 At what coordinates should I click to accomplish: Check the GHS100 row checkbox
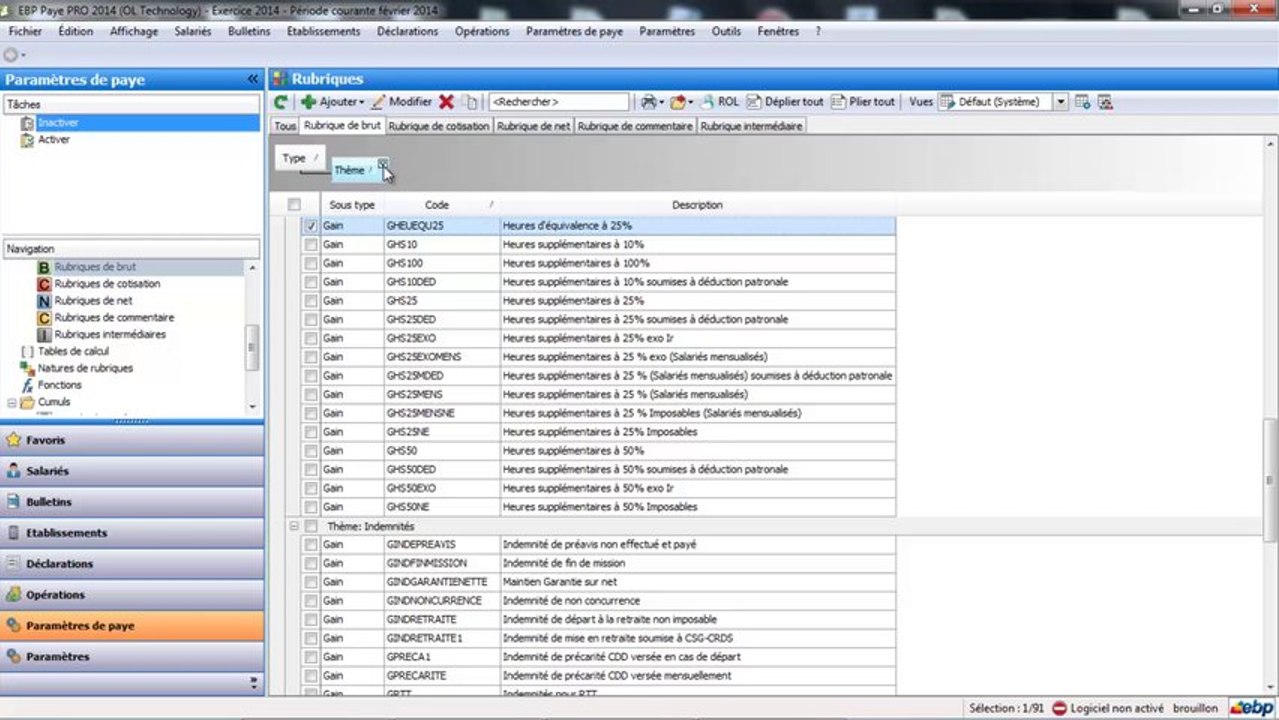[311, 264]
